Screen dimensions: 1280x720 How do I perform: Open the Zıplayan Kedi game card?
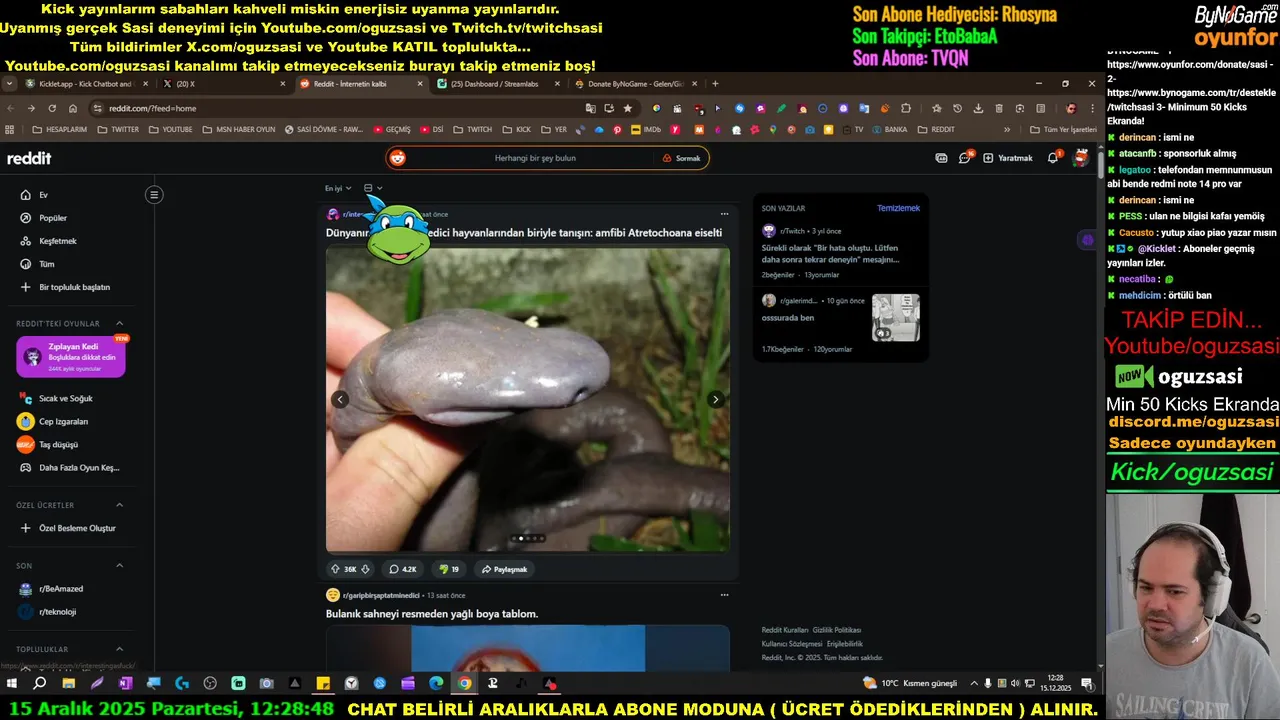(71, 356)
